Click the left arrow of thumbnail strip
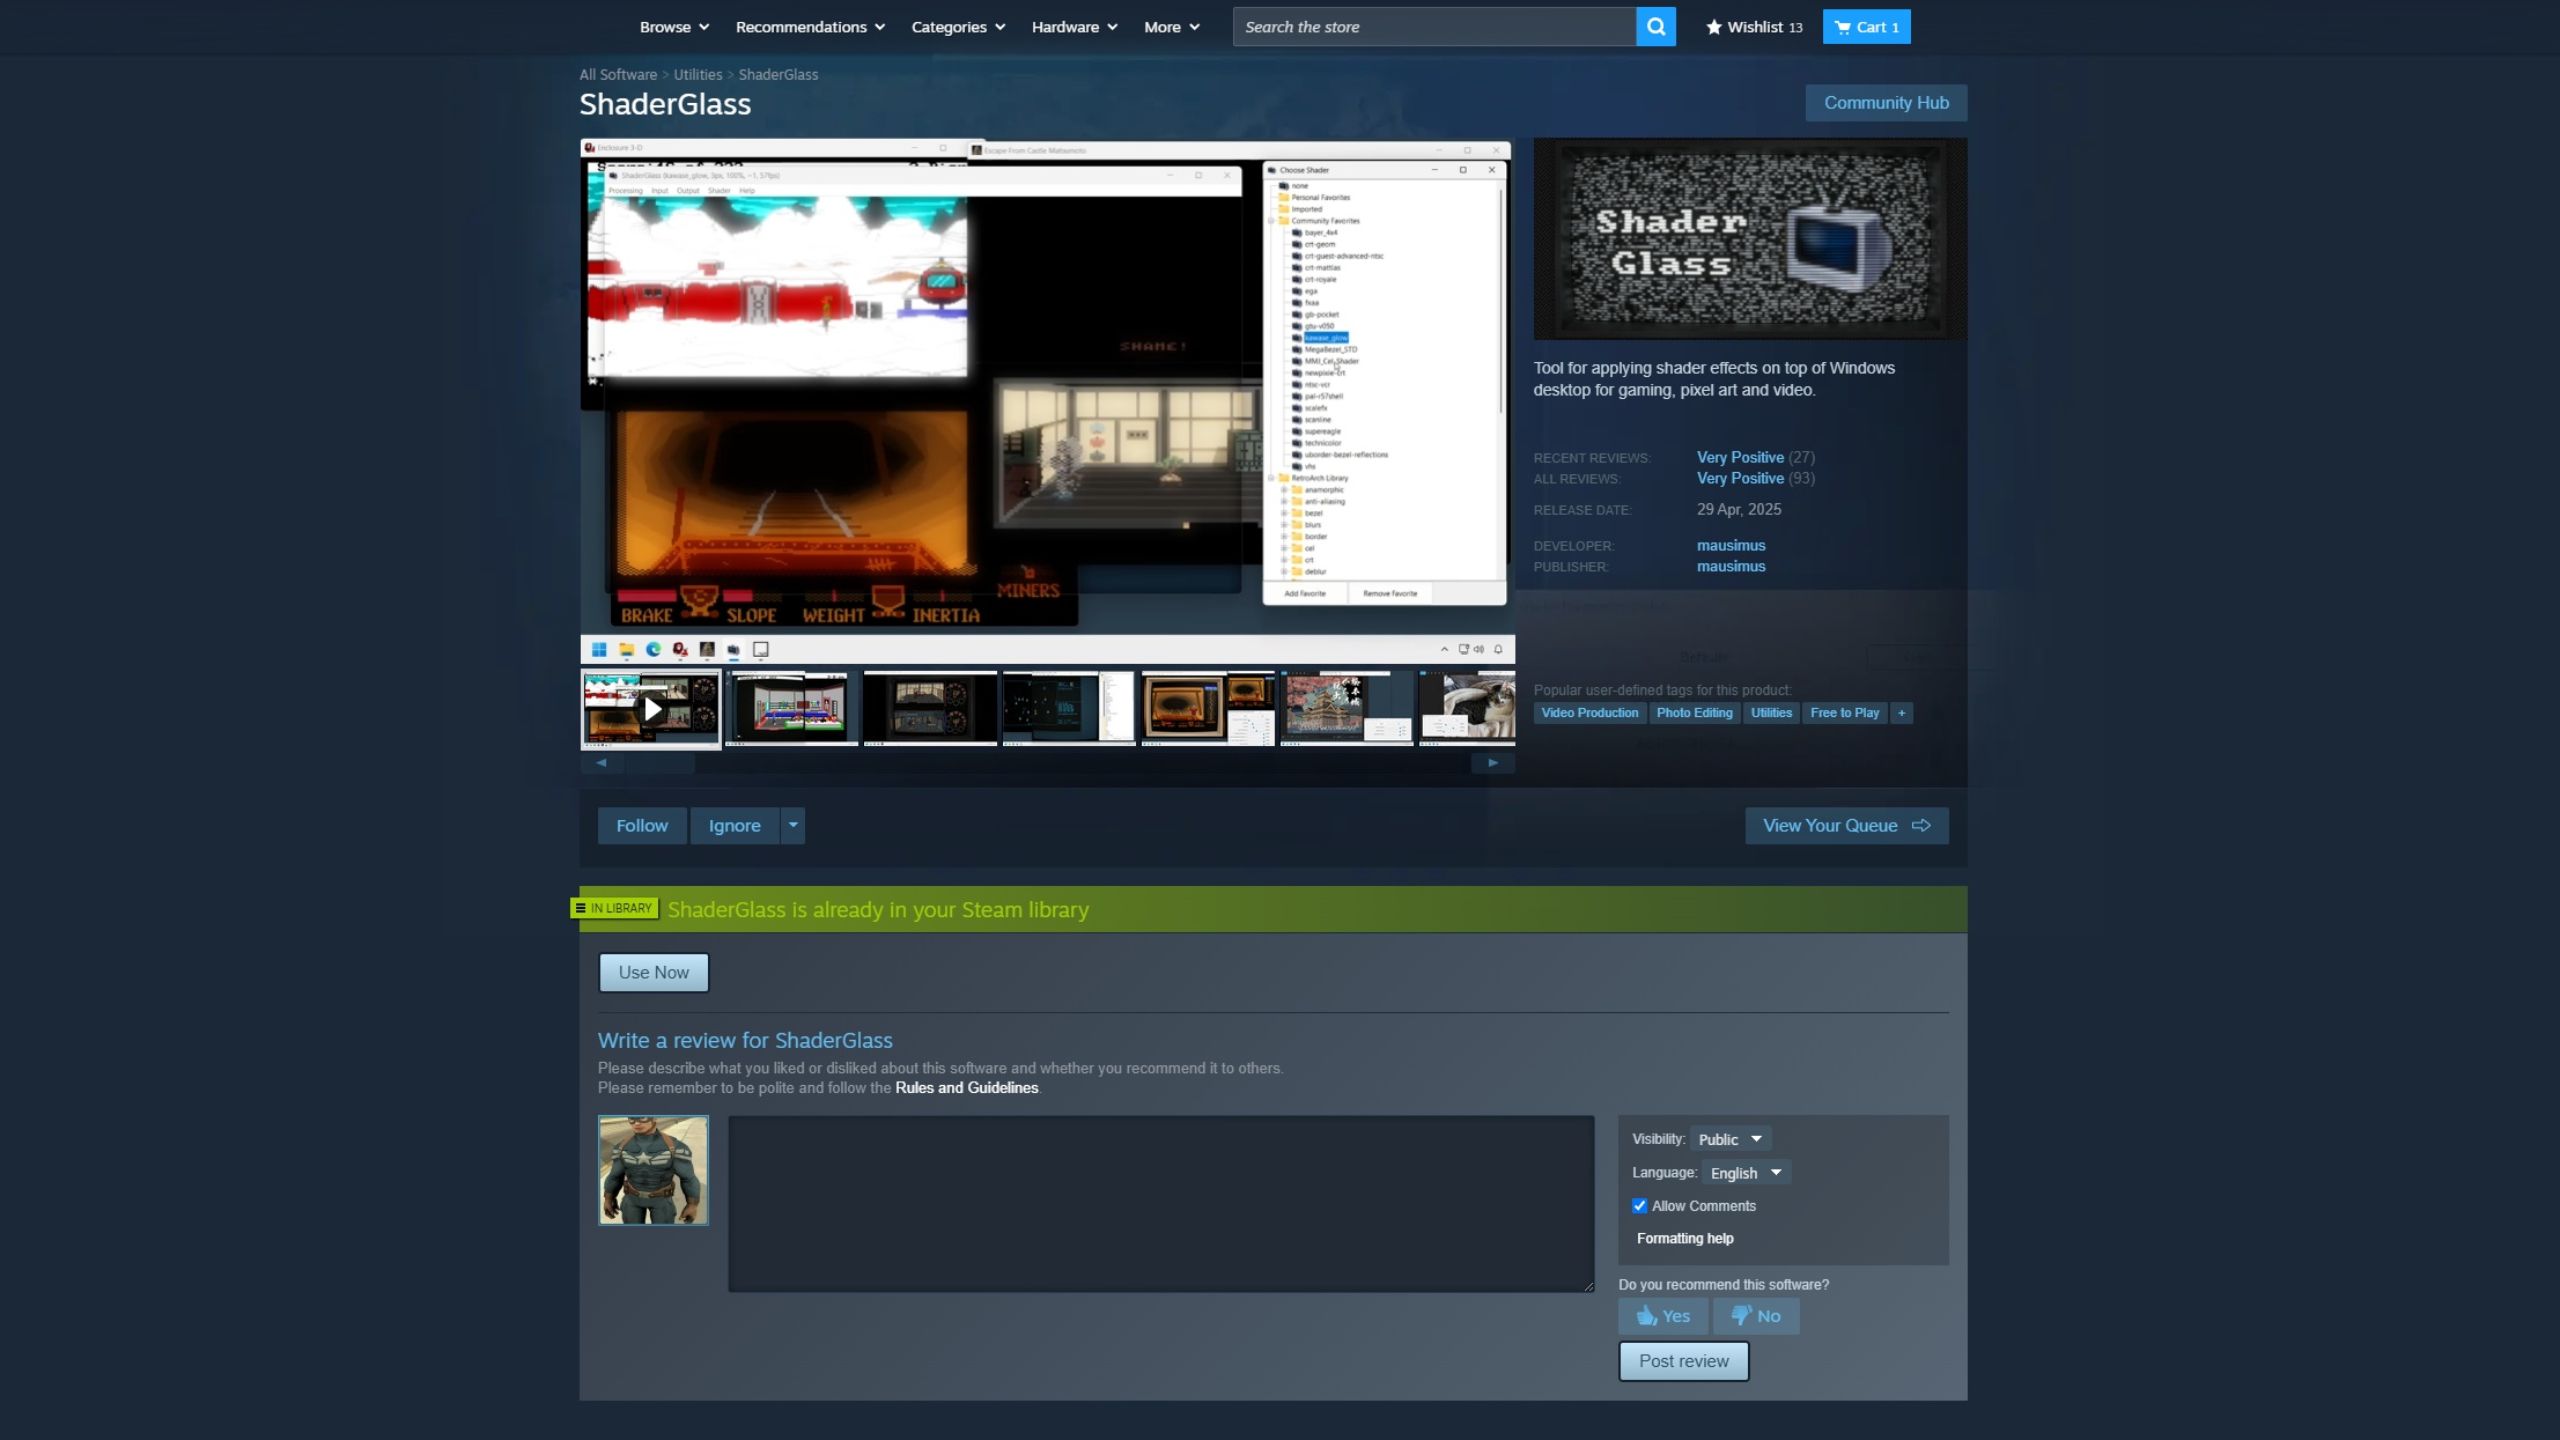The height and width of the screenshot is (1440, 2560). click(x=602, y=762)
